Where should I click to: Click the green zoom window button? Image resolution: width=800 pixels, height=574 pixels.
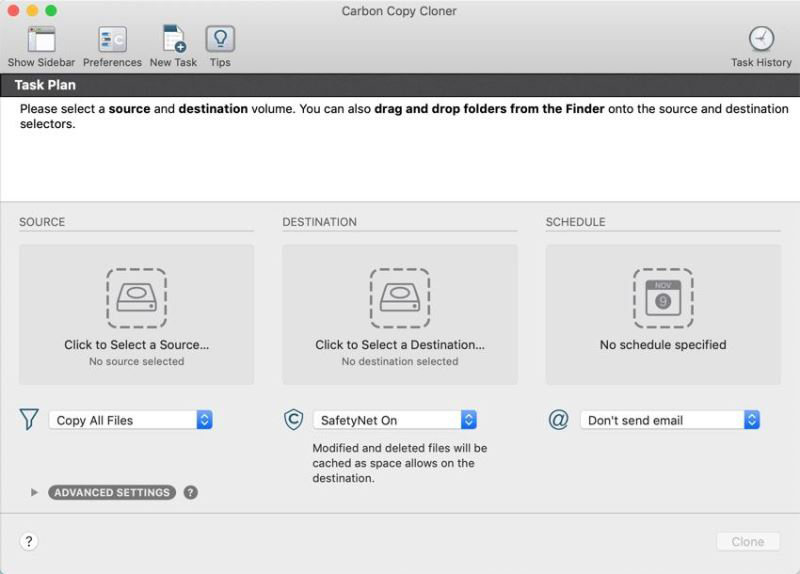51,10
